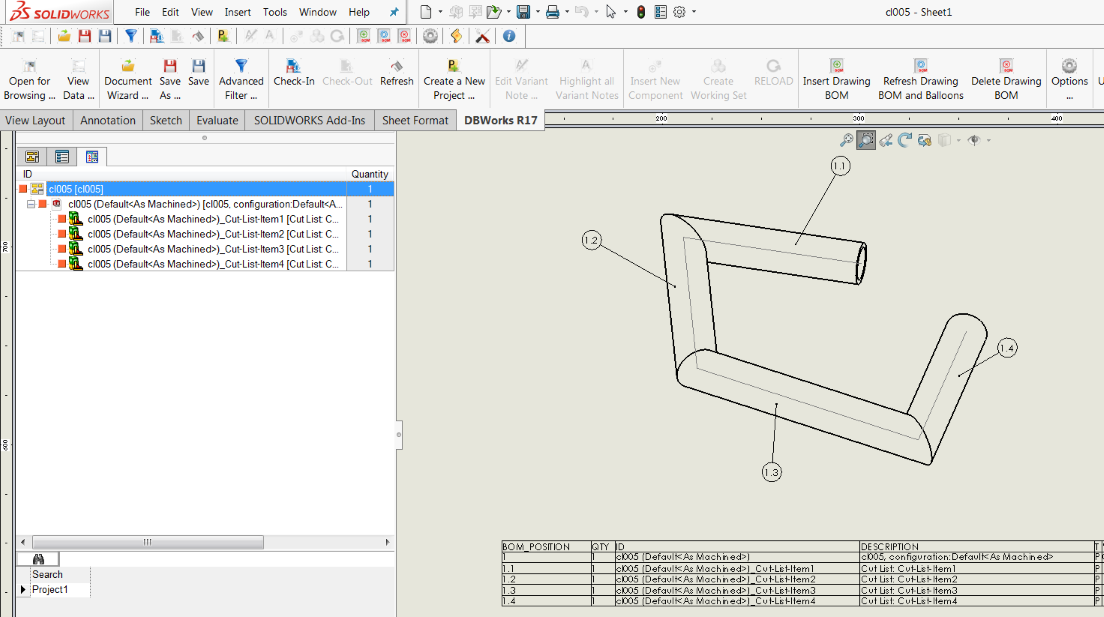
Task: Click the Quantity column header
Action: [370, 174]
